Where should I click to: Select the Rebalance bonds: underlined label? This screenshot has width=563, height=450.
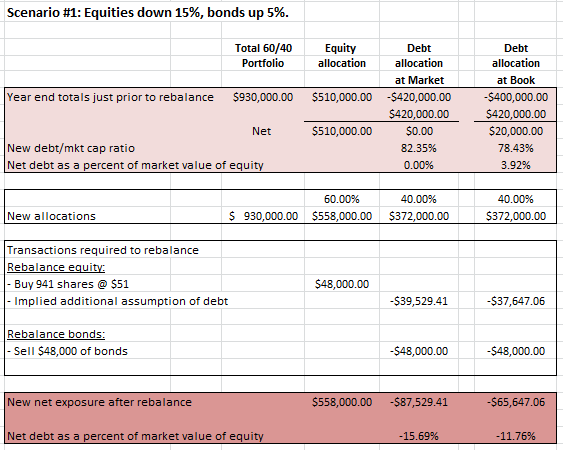pos(56,334)
